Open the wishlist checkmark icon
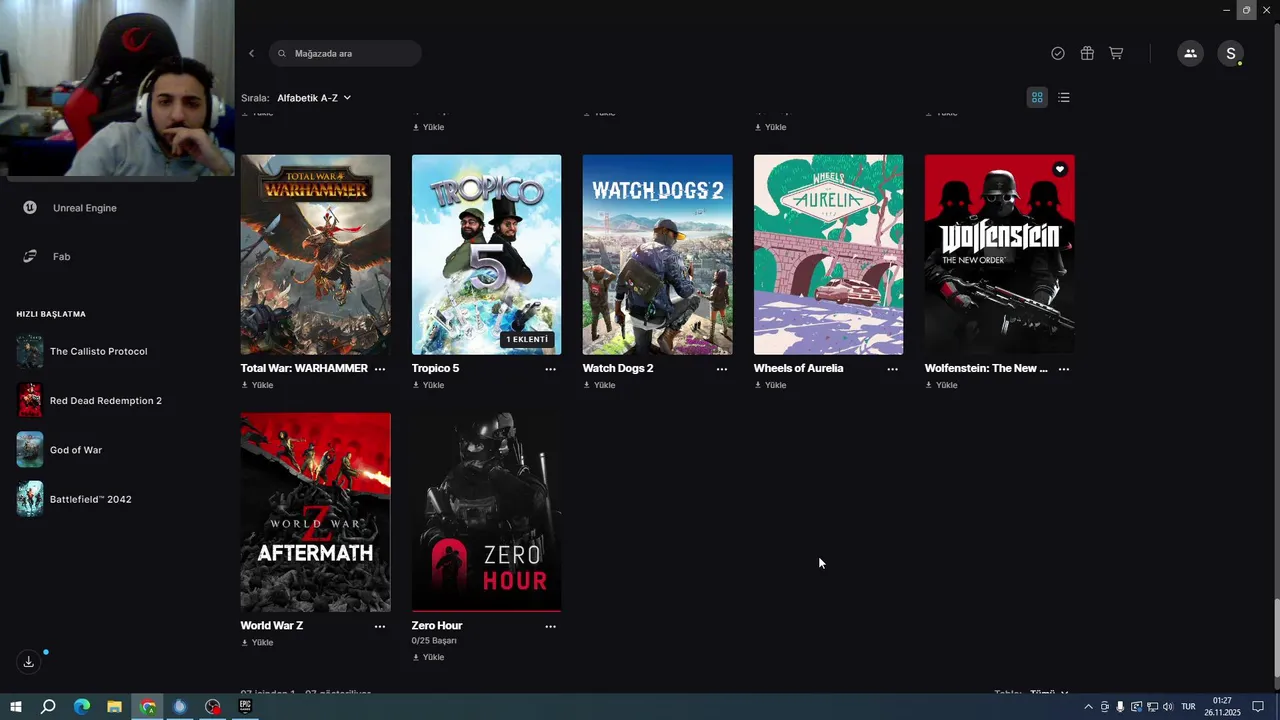Viewport: 1280px width, 720px height. coord(1058,53)
